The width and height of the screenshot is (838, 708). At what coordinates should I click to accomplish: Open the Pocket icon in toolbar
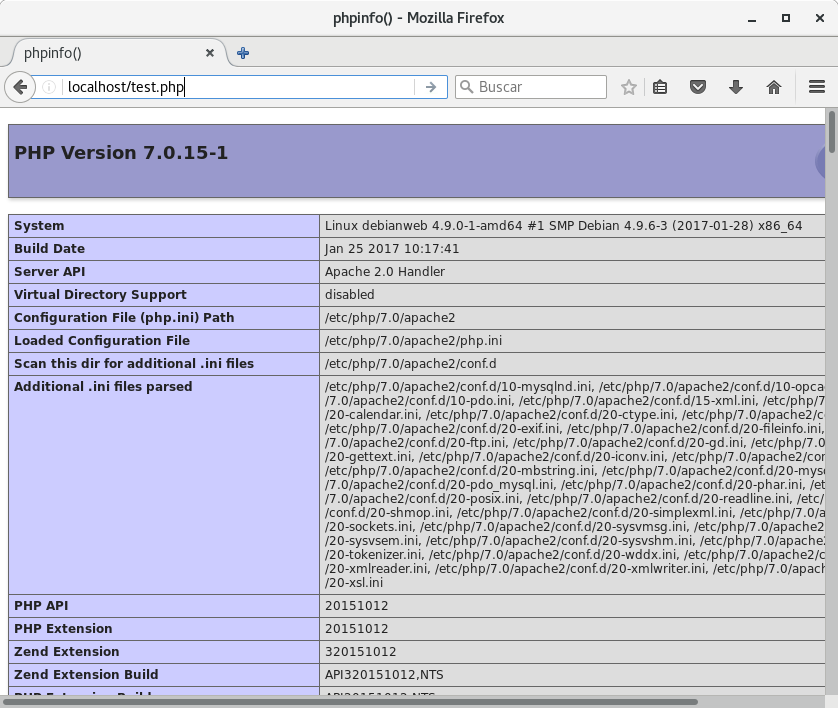[699, 87]
